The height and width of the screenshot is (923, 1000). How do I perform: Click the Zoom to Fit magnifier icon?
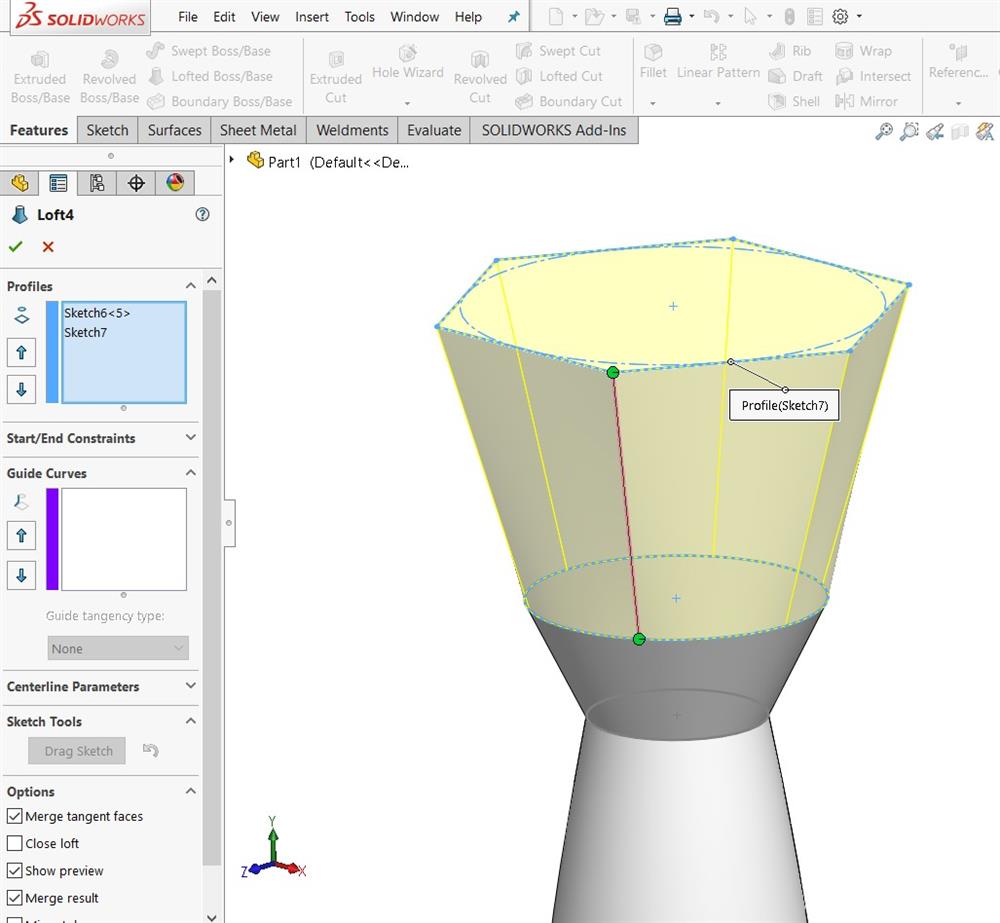tap(883, 131)
